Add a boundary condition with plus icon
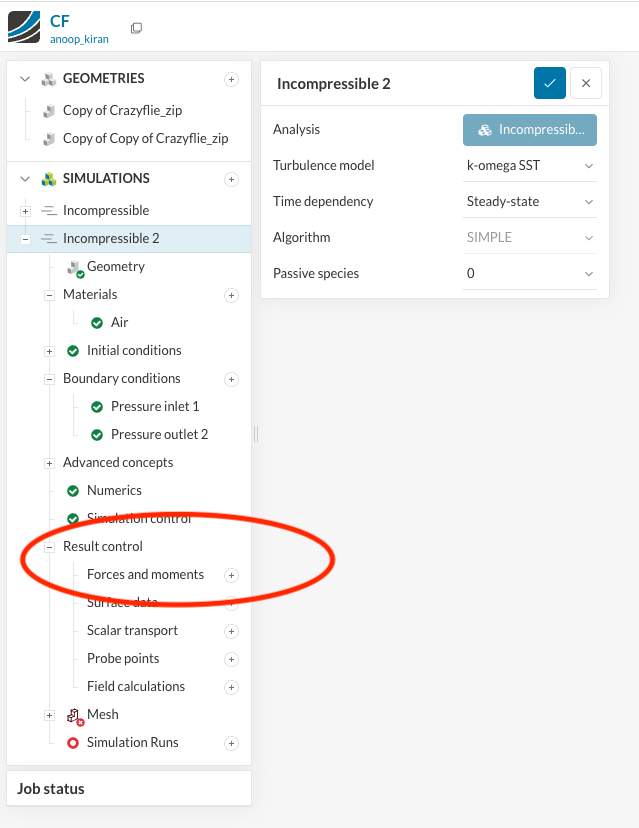The image size is (639, 828). [x=231, y=379]
